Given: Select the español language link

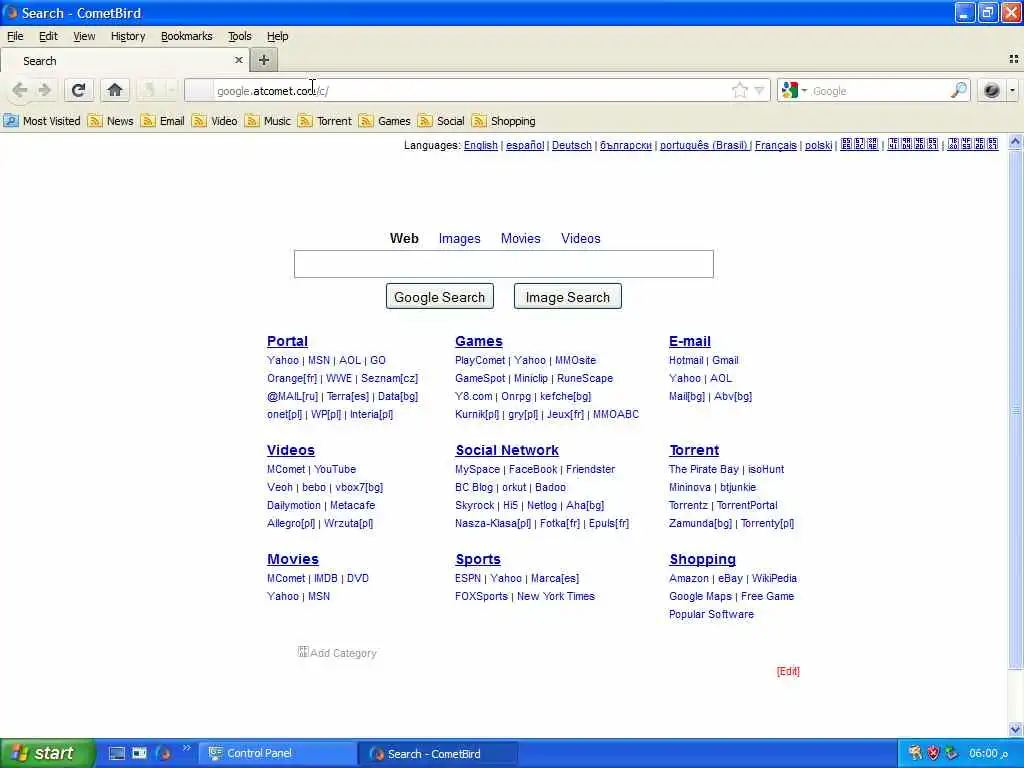Looking at the screenshot, I should [x=525, y=145].
